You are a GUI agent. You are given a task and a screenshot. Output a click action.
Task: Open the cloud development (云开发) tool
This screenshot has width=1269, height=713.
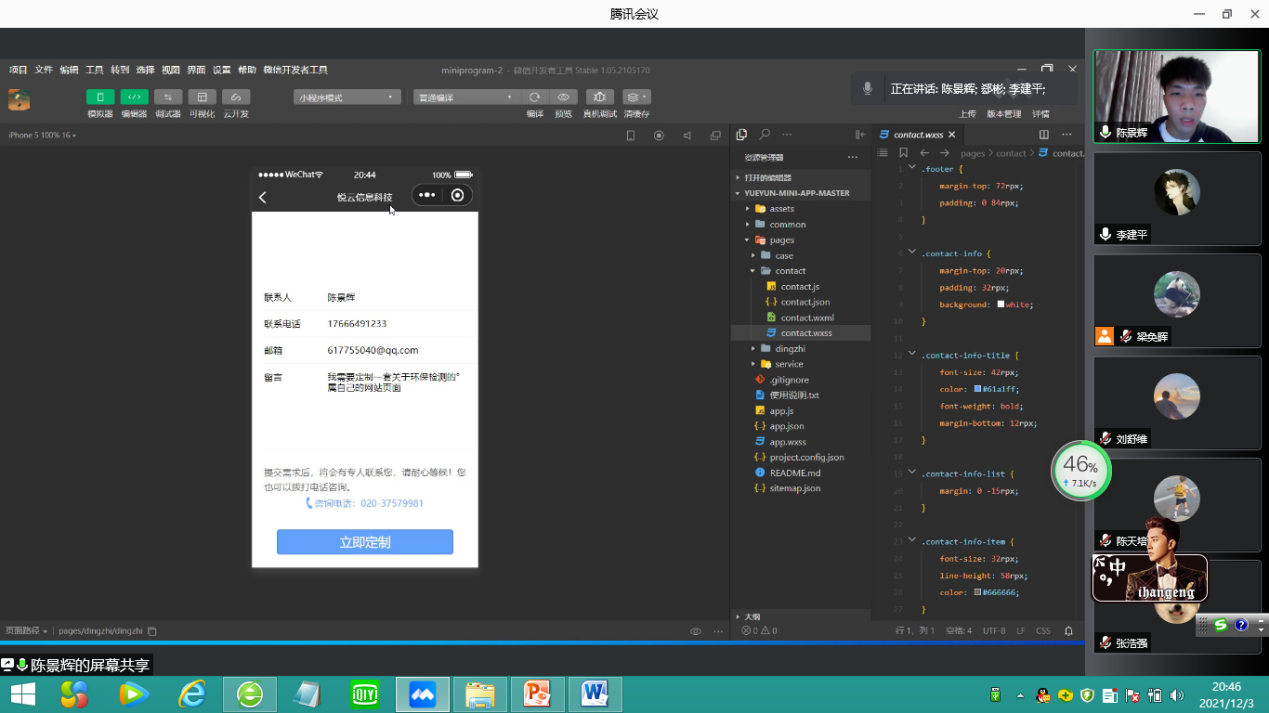(236, 97)
